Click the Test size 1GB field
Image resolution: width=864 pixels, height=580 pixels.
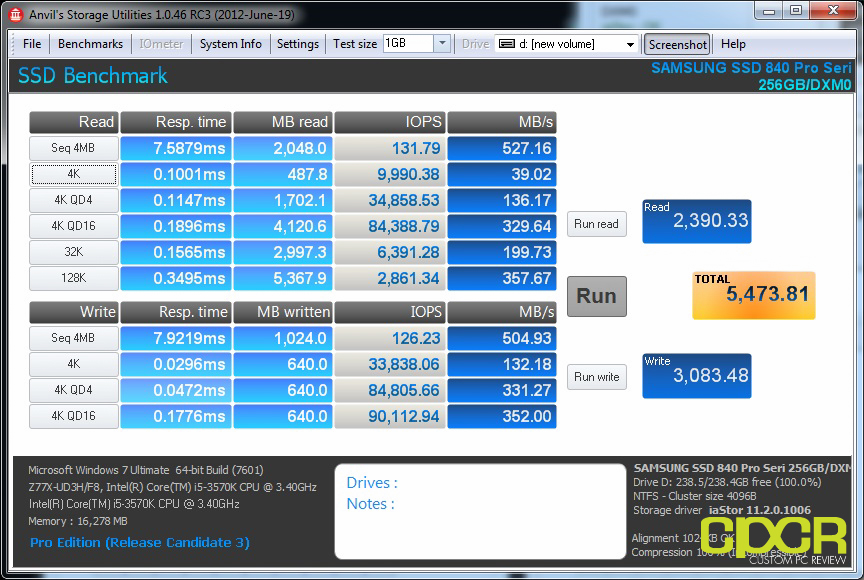click(x=408, y=44)
